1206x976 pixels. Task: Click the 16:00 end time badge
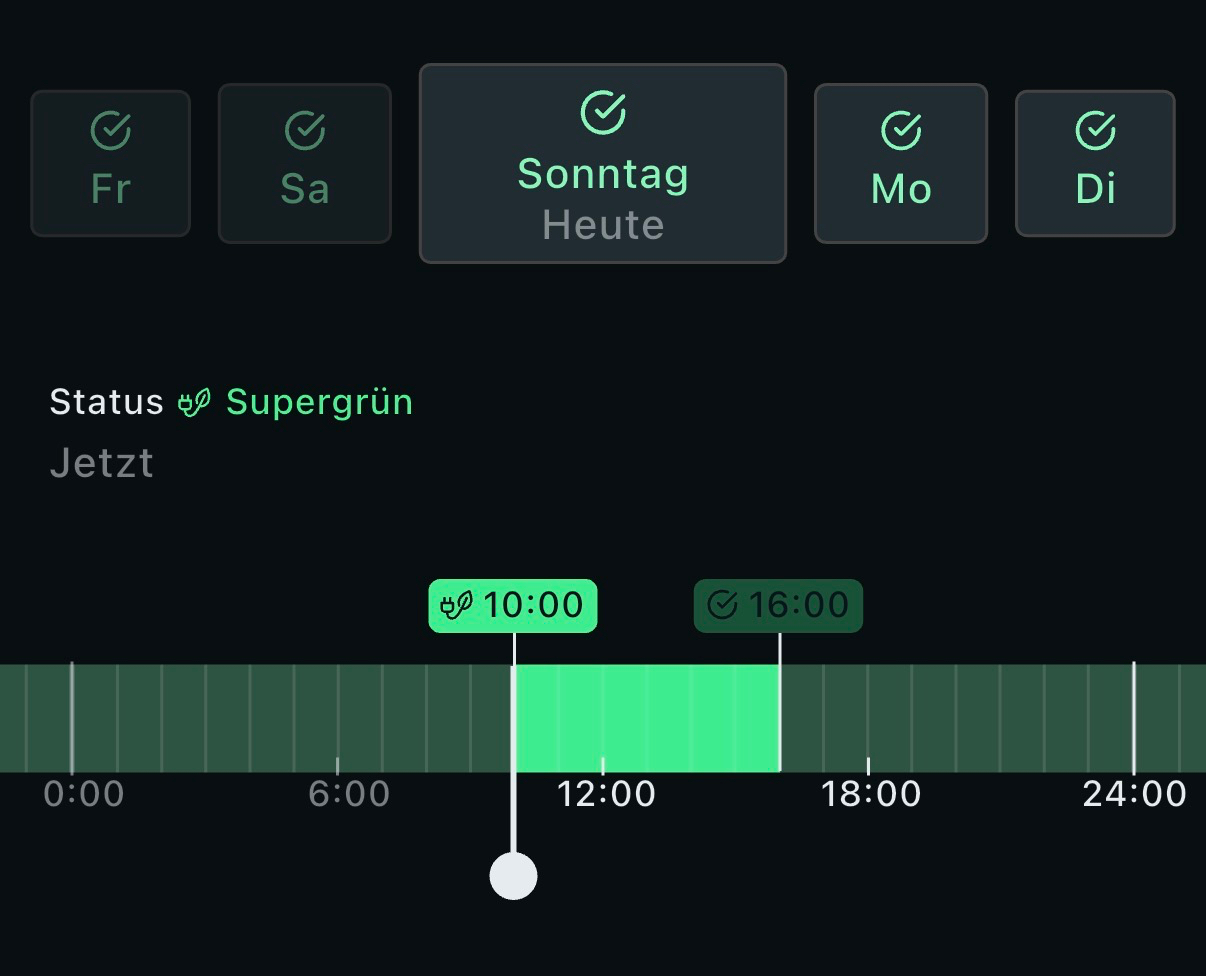[x=778, y=606]
